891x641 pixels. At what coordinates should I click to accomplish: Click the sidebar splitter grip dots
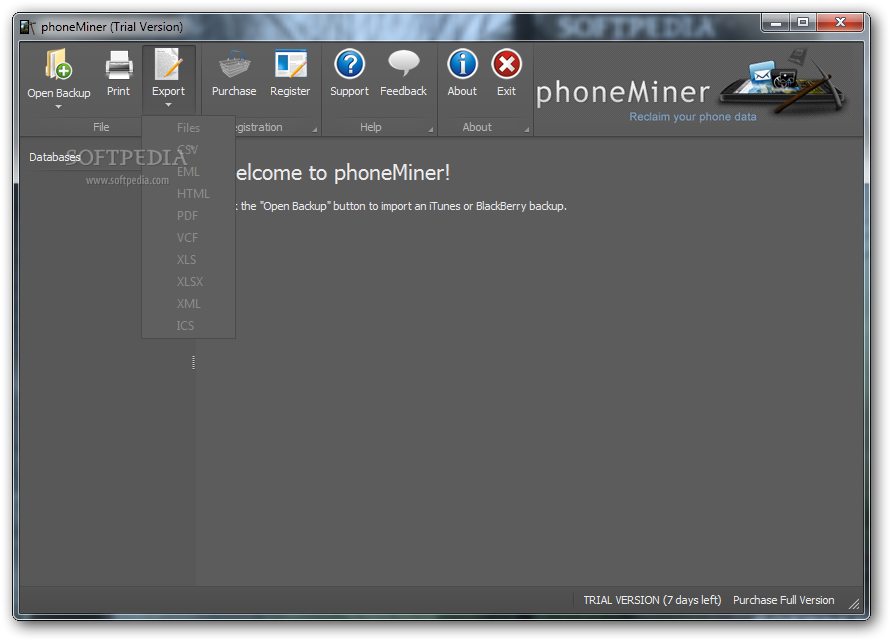tap(193, 363)
